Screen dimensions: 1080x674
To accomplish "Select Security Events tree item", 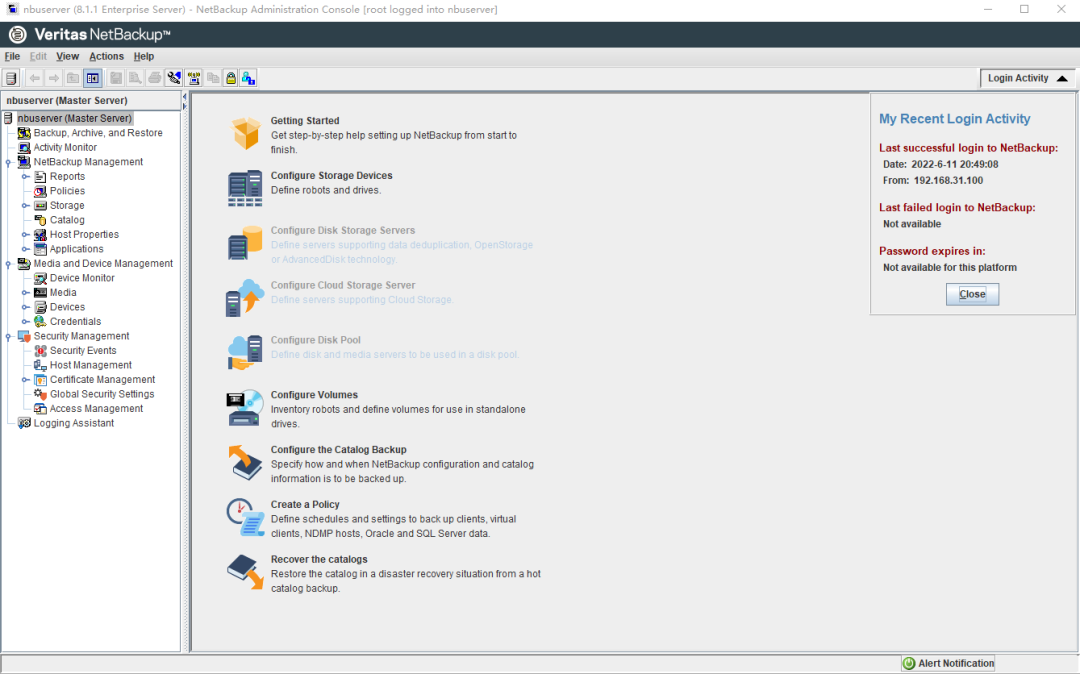I will 83,351.
